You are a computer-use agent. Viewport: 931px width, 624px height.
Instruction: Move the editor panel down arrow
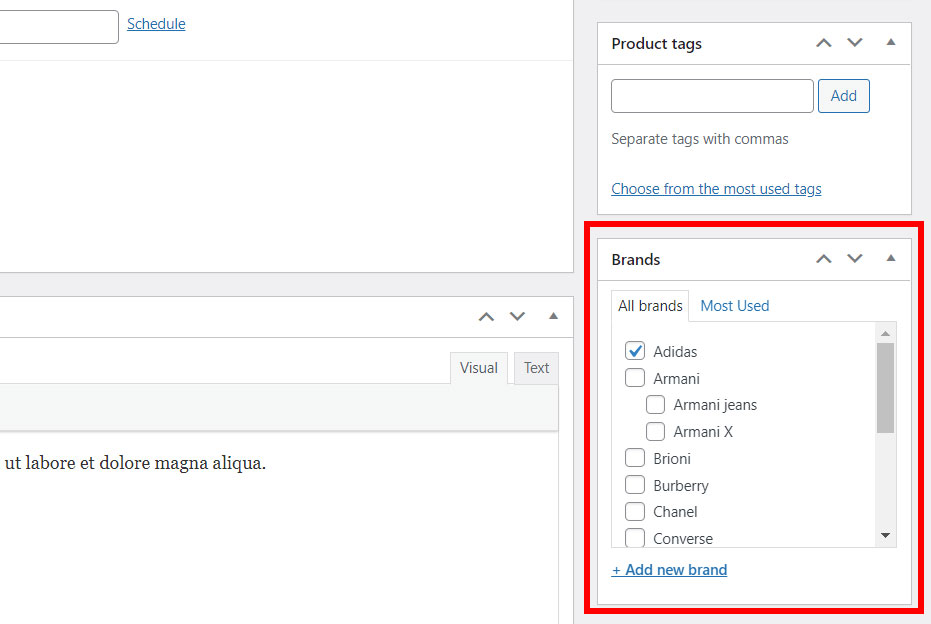coord(517,316)
